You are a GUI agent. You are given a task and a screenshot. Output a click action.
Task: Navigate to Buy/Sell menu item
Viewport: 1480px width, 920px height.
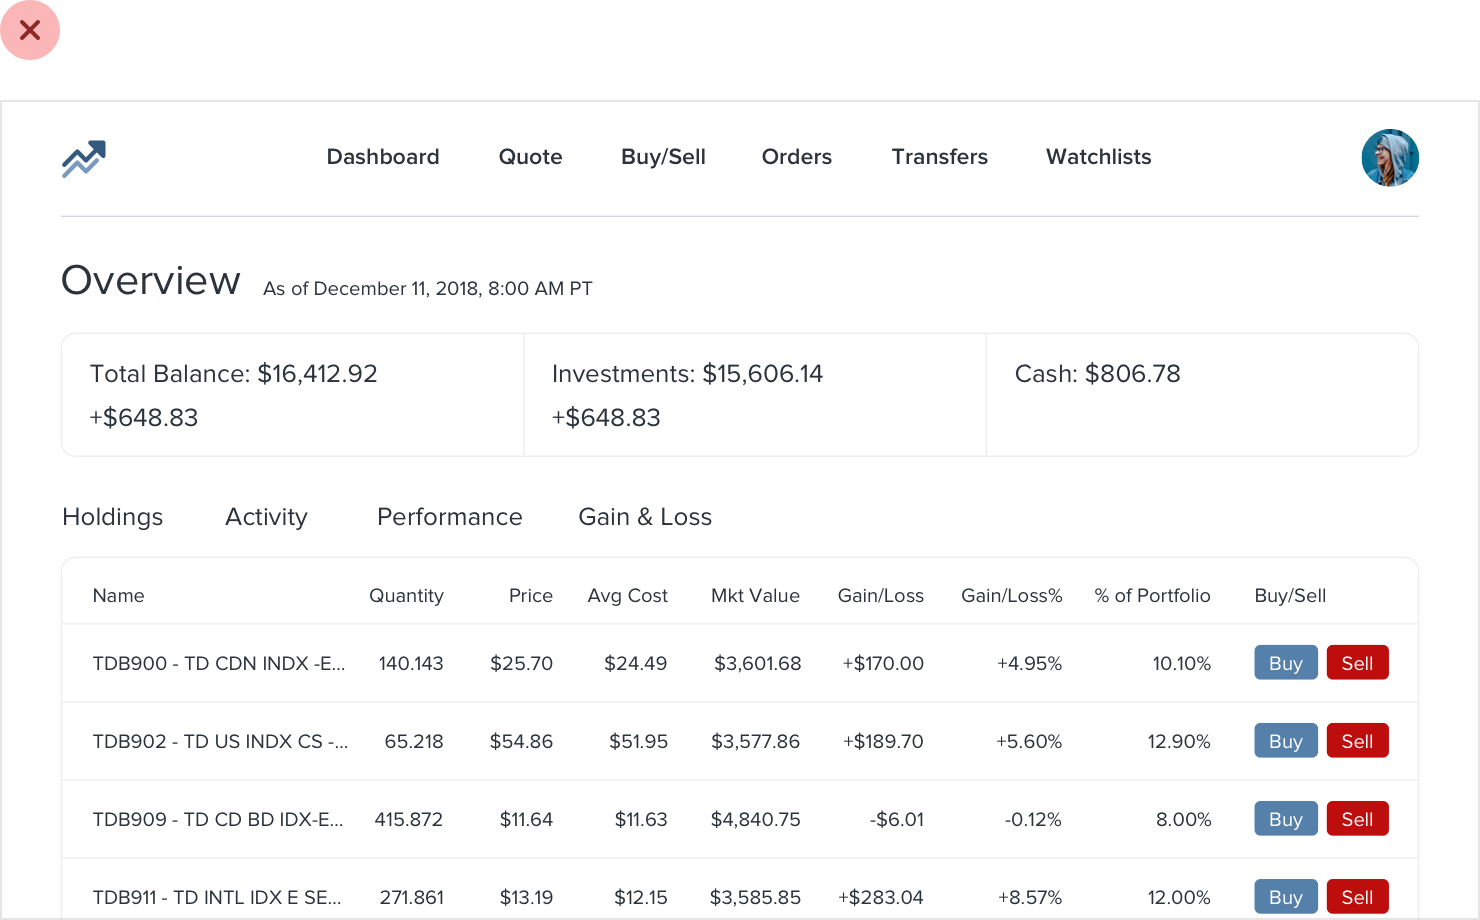coord(663,157)
